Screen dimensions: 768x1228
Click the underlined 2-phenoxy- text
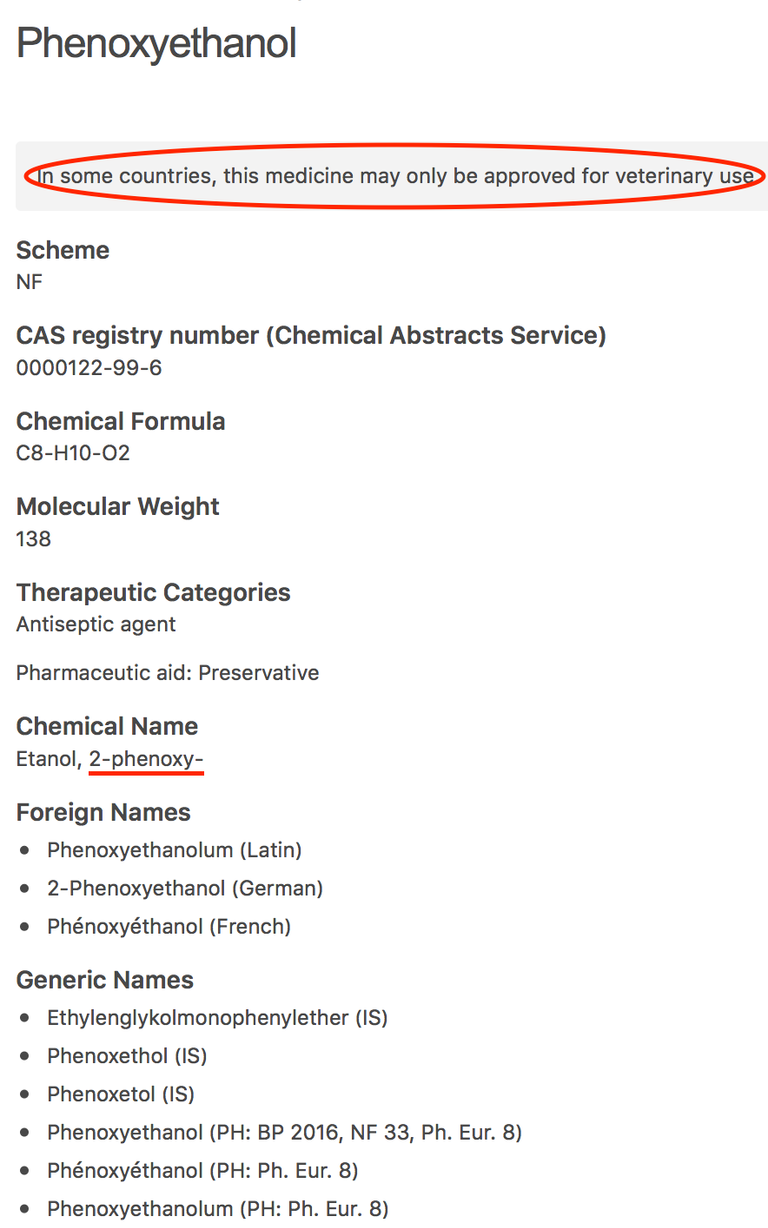point(146,760)
